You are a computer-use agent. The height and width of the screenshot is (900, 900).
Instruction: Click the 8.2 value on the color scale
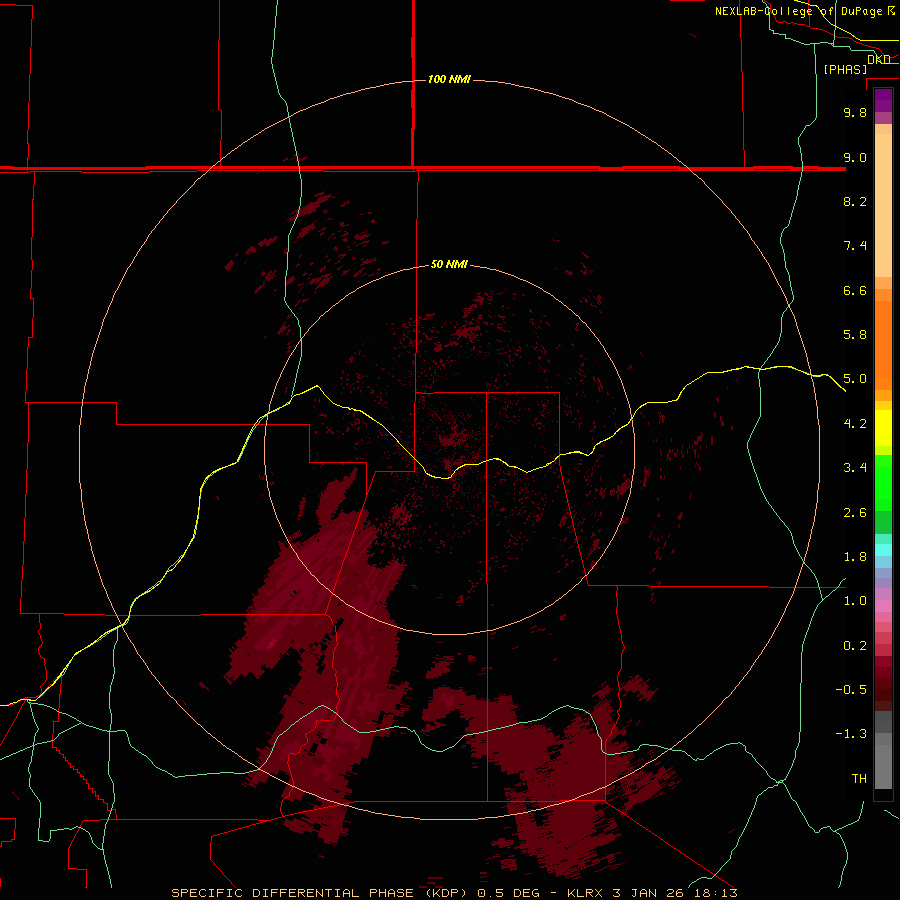(855, 201)
